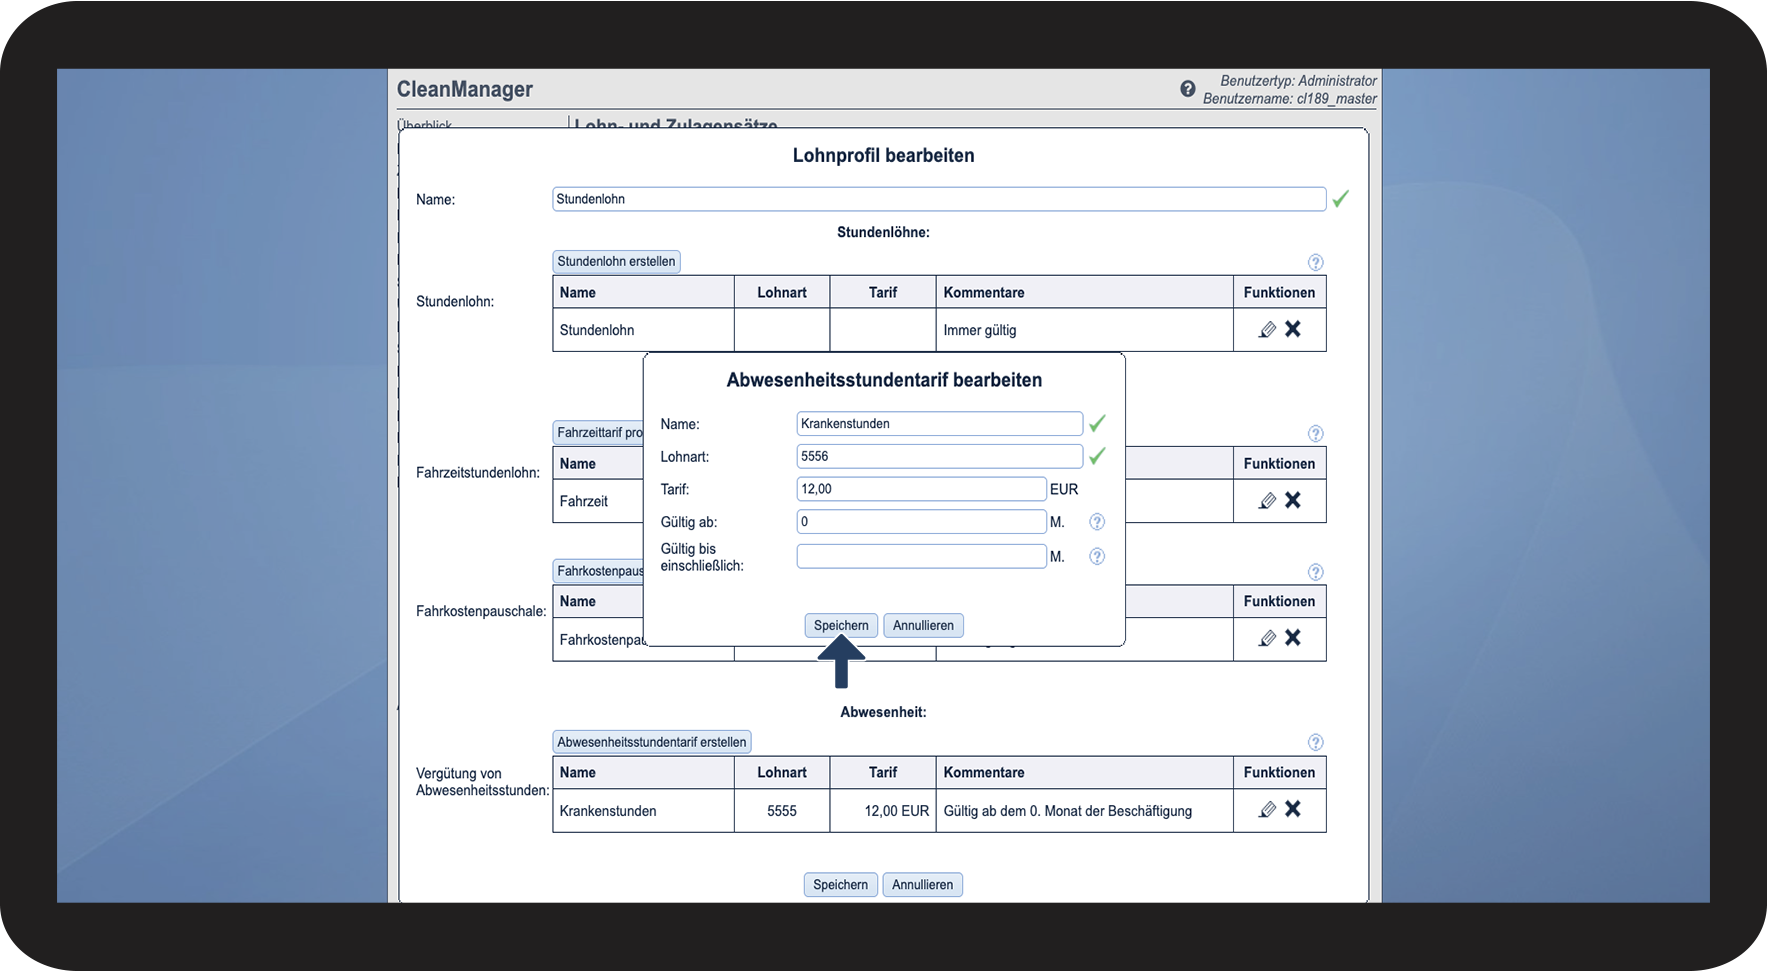
Task: Select the 12,00 EUR Tarif cell
Action: tap(883, 811)
